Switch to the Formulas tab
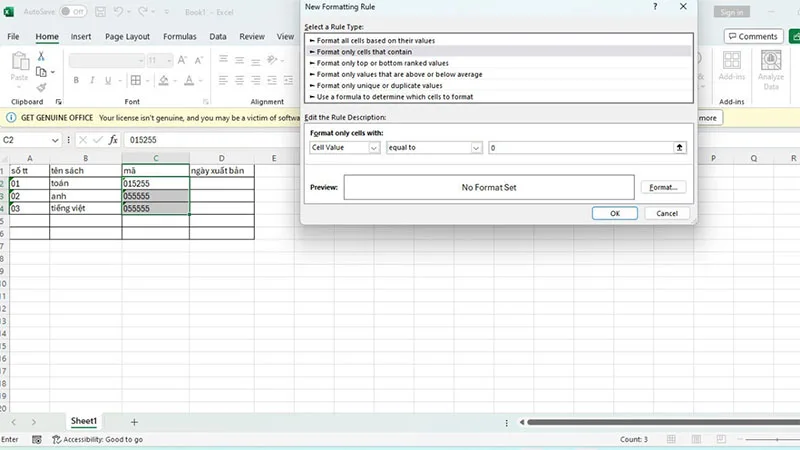This screenshot has width=800, height=450. pyautogui.click(x=180, y=36)
